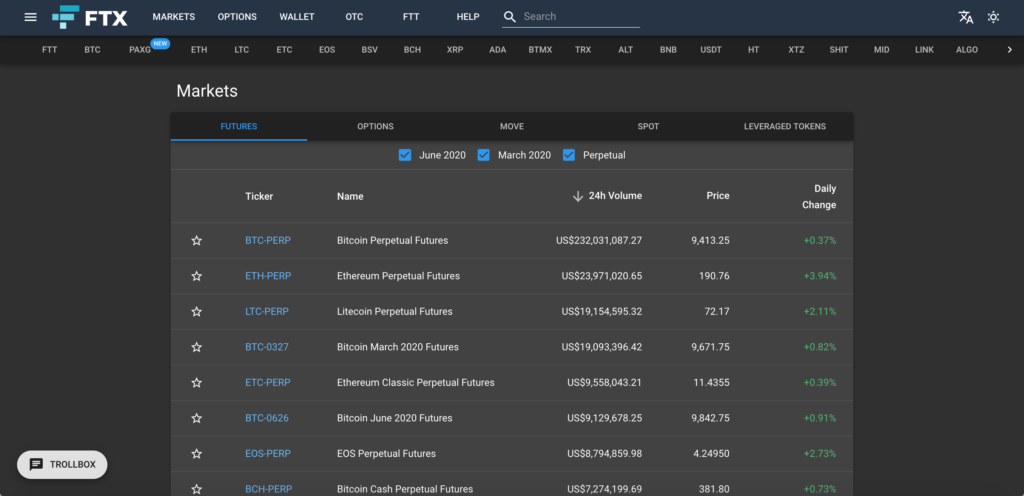
Task: Select XRP in the ticker bar
Action: (455, 50)
